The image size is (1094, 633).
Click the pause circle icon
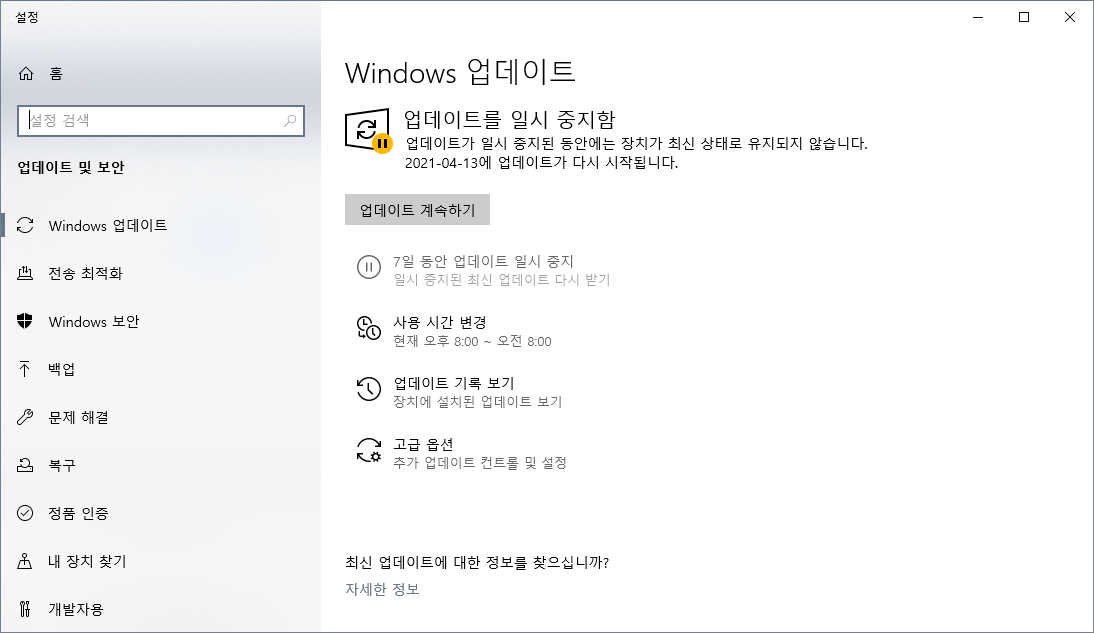click(x=368, y=267)
